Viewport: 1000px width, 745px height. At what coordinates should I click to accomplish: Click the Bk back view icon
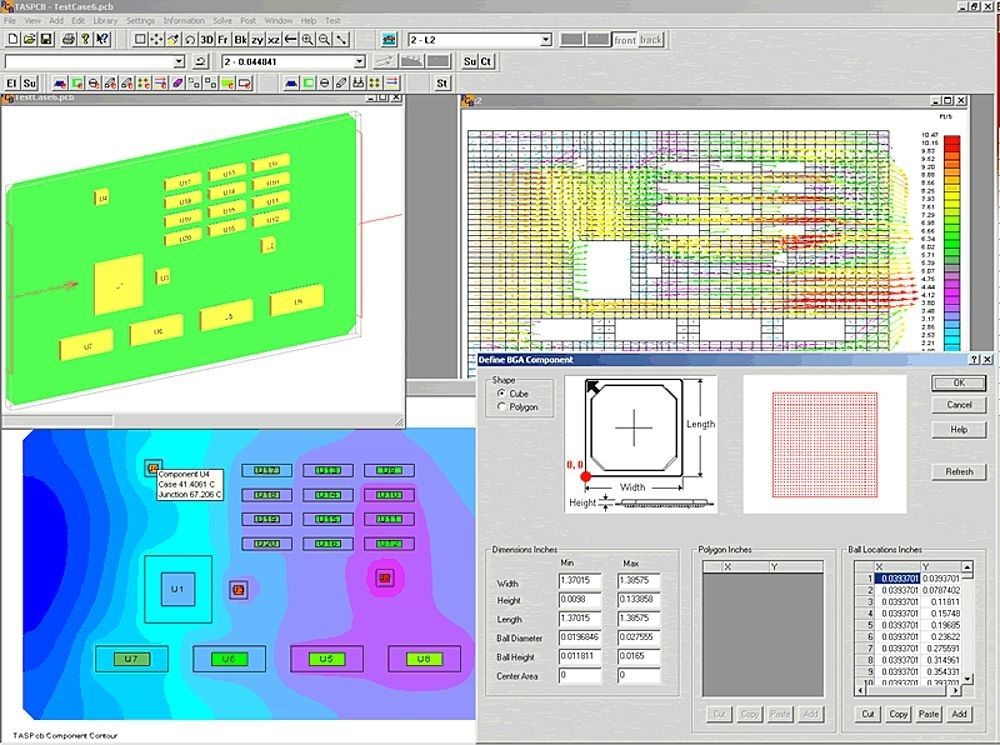240,39
